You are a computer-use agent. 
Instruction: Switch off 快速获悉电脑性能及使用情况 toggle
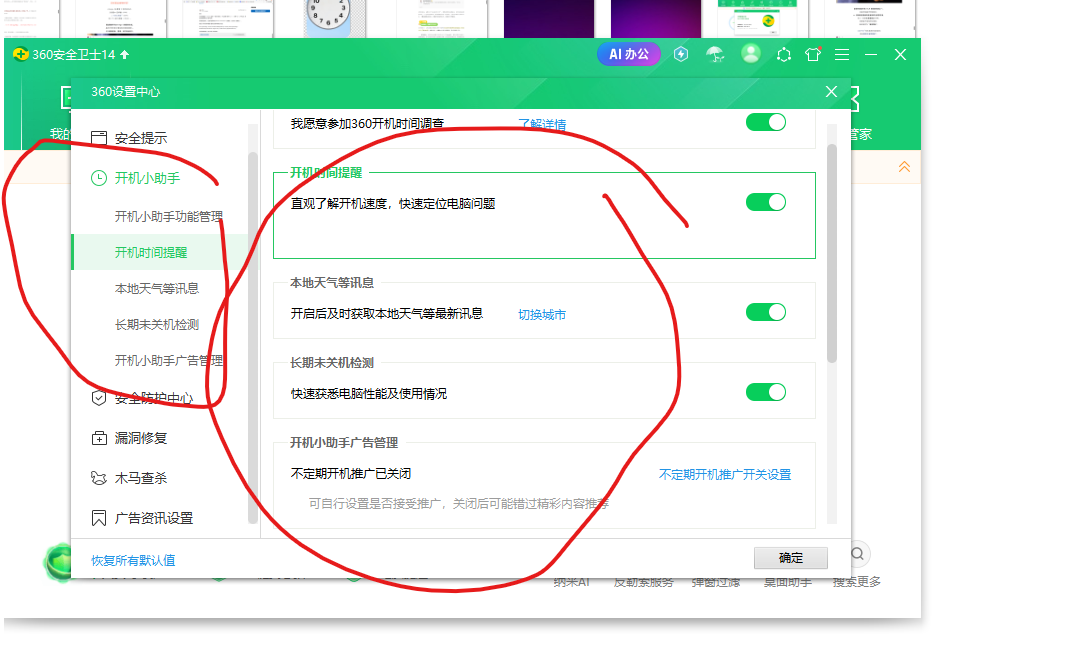point(766,392)
